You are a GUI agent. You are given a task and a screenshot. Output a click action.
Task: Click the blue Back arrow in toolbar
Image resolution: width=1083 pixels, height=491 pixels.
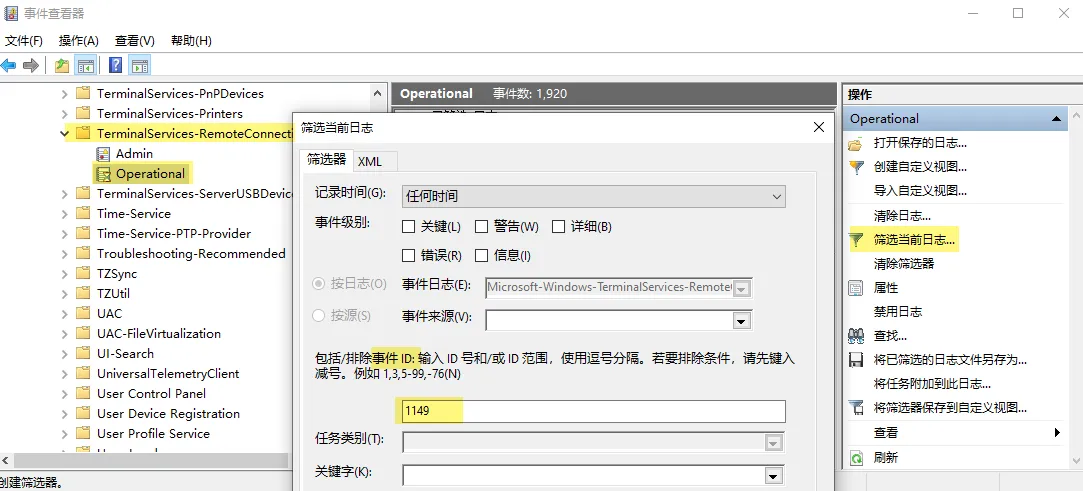pos(9,66)
